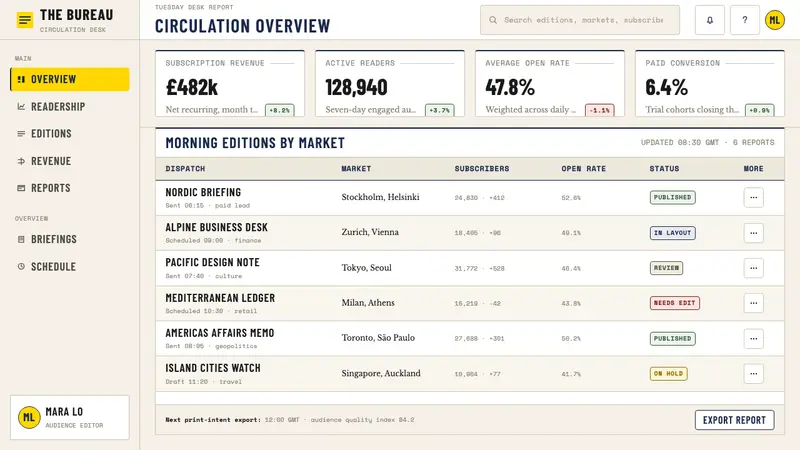Image resolution: width=800 pixels, height=450 pixels.
Task: Click the Schedule clock icon
Action: (21, 266)
